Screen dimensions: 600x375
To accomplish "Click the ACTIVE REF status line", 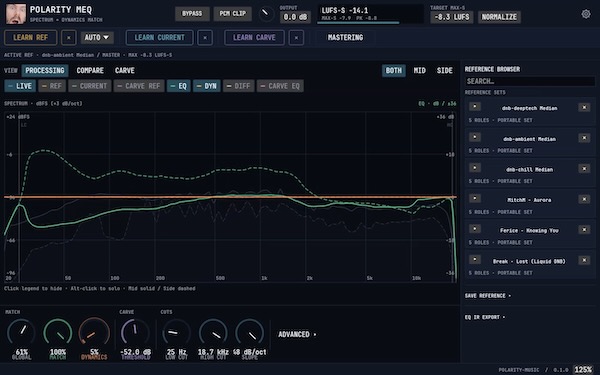I will [x=88, y=55].
